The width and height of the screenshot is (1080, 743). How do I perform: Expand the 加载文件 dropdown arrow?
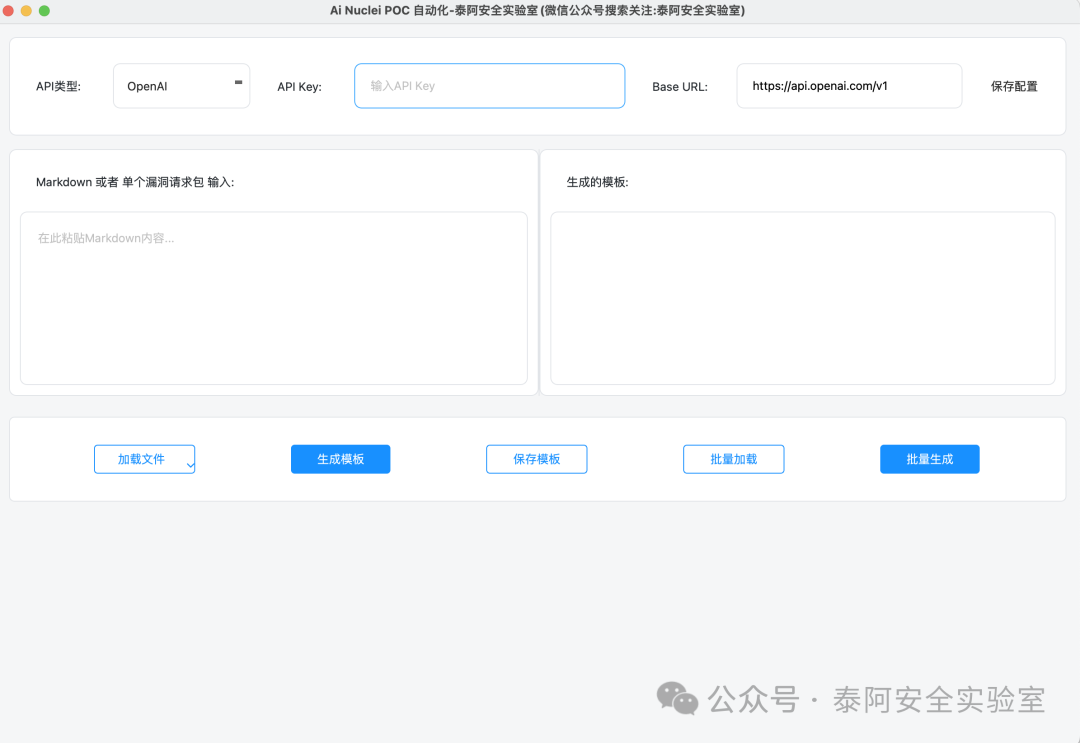pos(190,465)
